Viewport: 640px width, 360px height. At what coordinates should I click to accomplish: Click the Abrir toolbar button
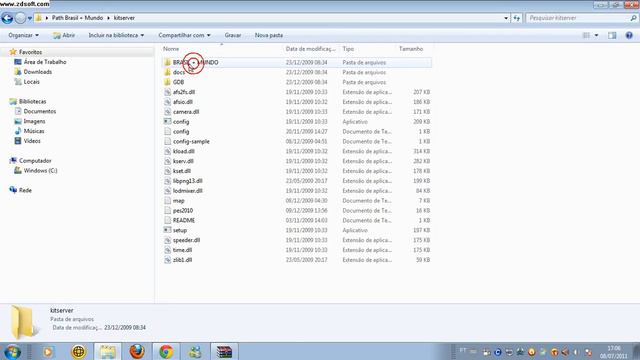pos(64,35)
